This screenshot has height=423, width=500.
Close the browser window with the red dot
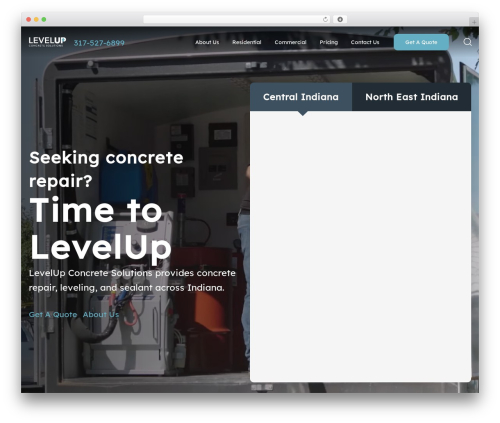point(29,20)
